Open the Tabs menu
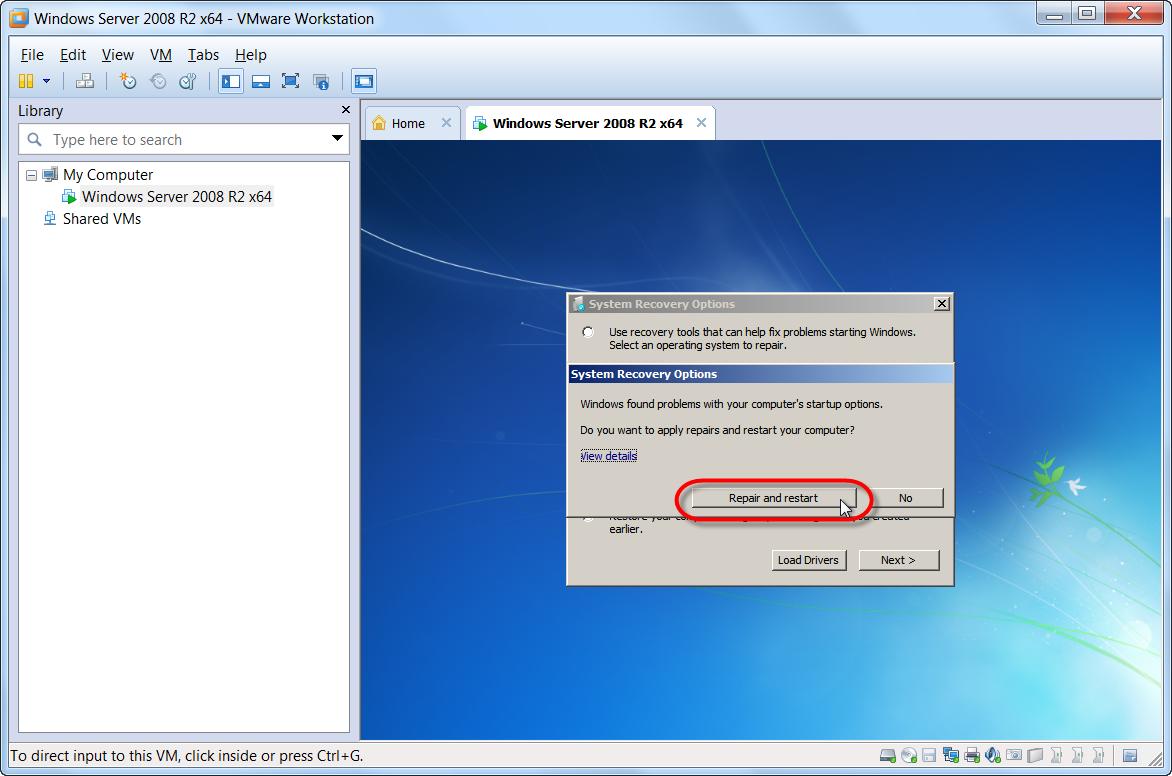 [x=203, y=55]
